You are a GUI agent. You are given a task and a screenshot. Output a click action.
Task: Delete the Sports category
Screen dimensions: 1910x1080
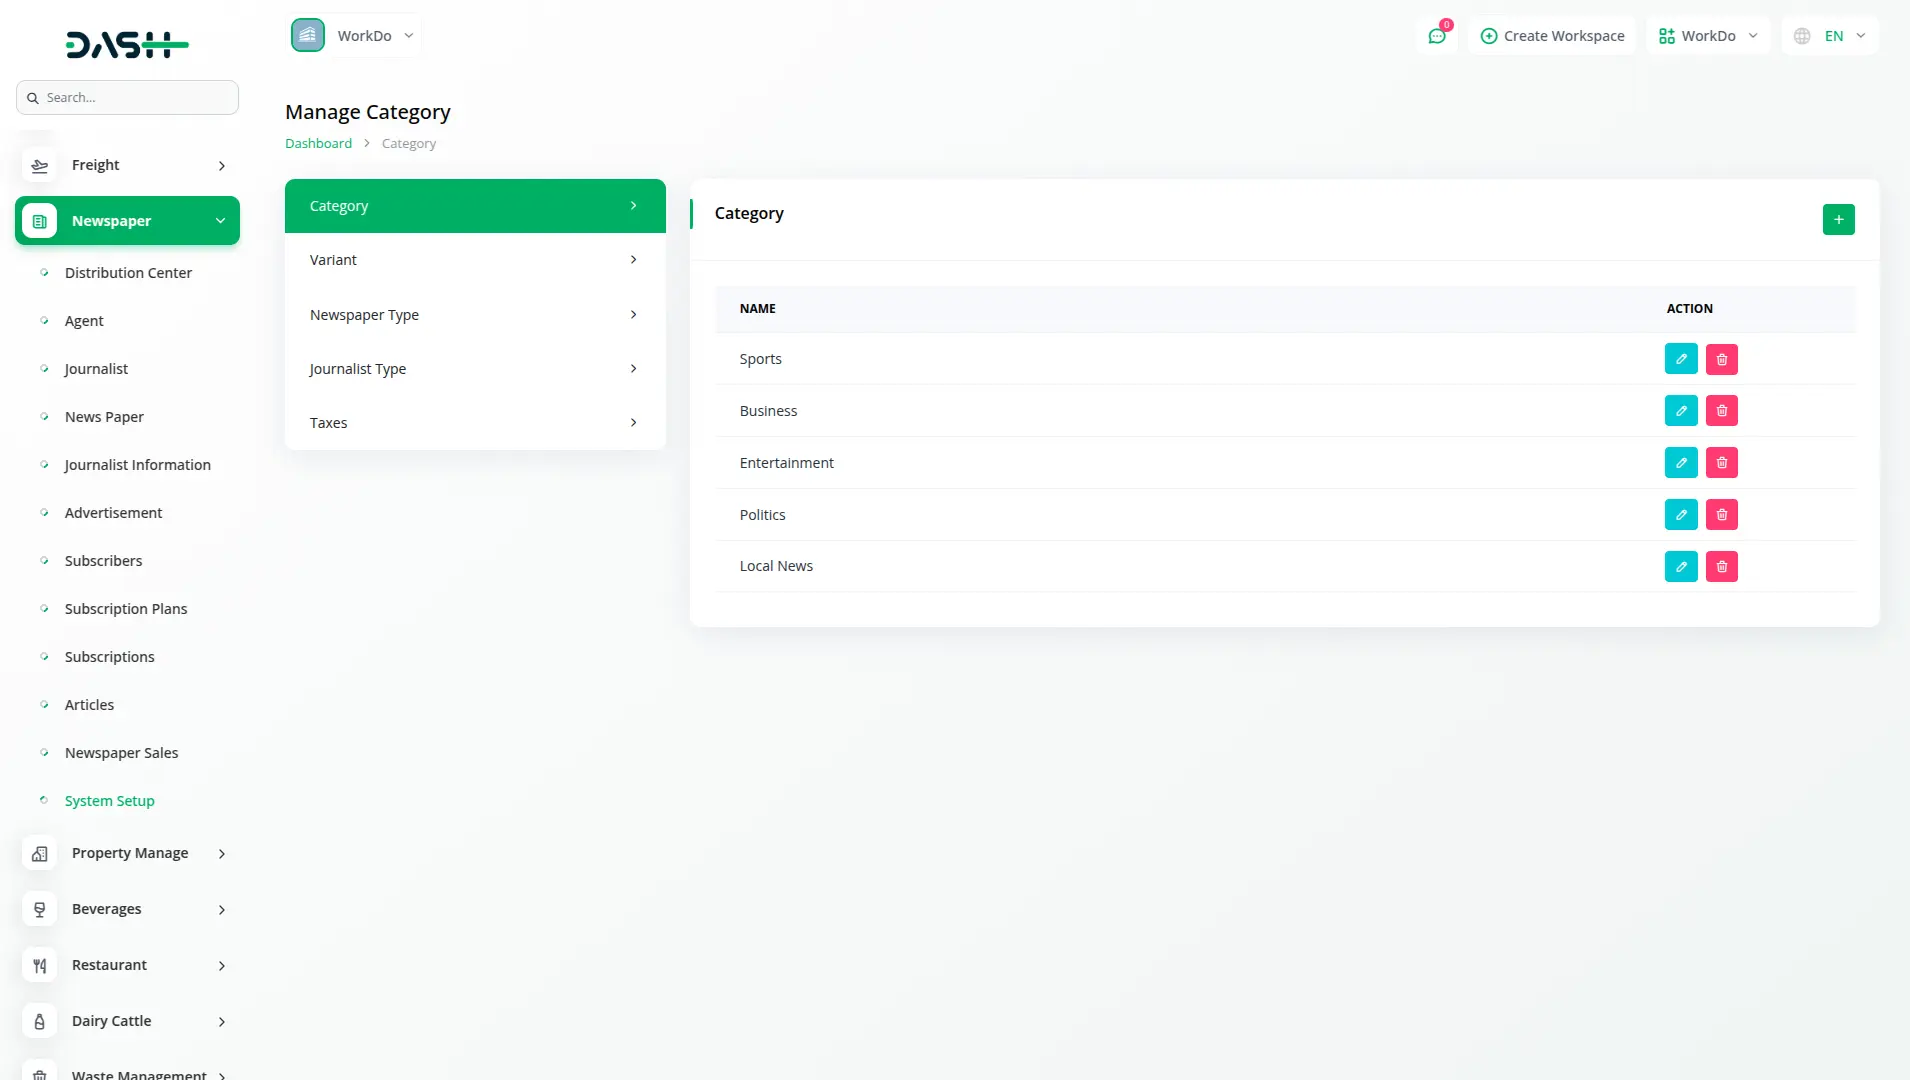tap(1721, 359)
